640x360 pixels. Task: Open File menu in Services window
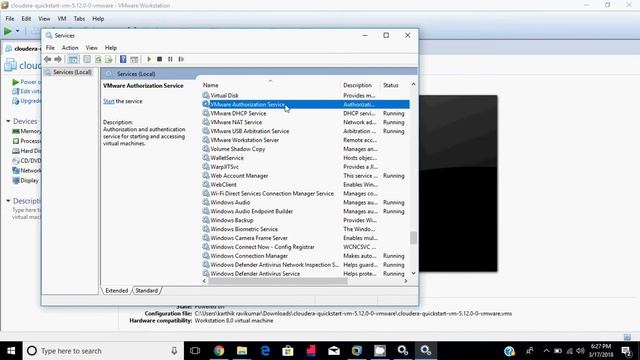[x=50, y=48]
